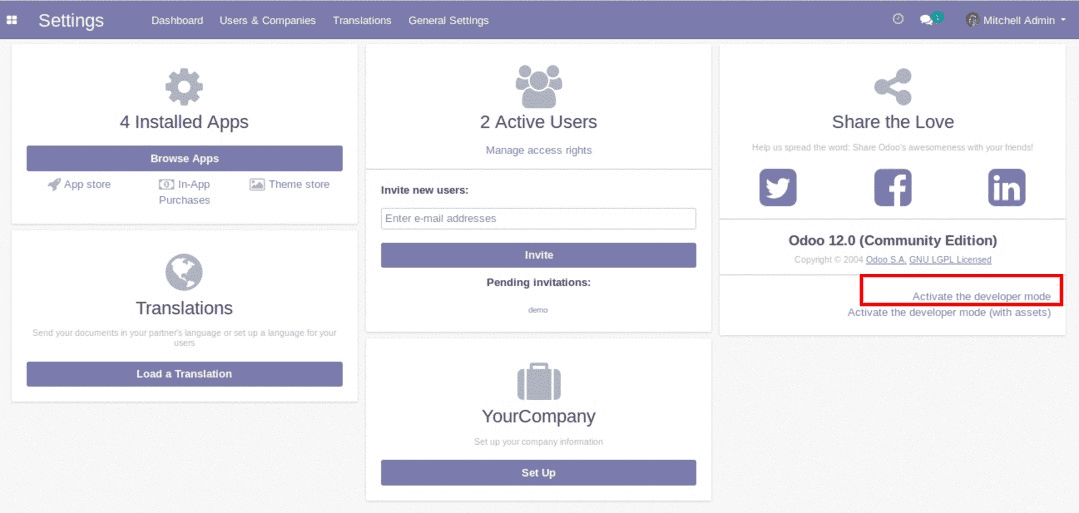Screen dimensions: 1079x513
Task: Share on Facebook icon
Action: [x=893, y=187]
